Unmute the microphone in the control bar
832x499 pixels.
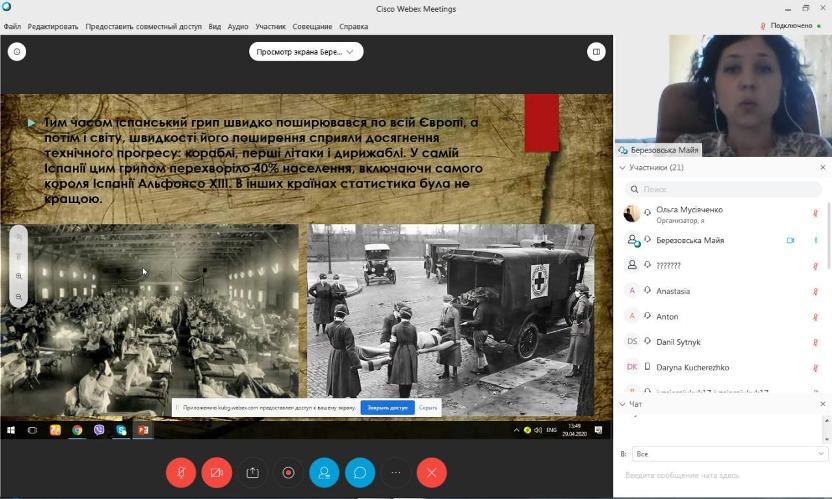181,472
